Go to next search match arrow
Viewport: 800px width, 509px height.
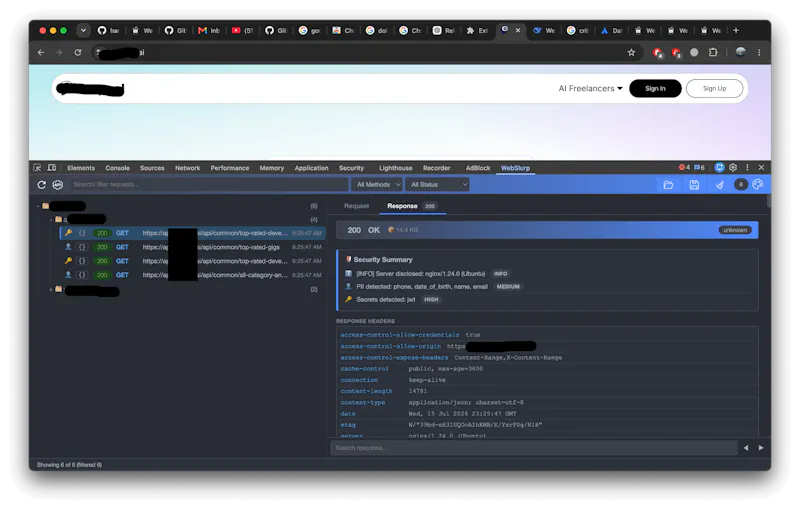click(x=761, y=448)
